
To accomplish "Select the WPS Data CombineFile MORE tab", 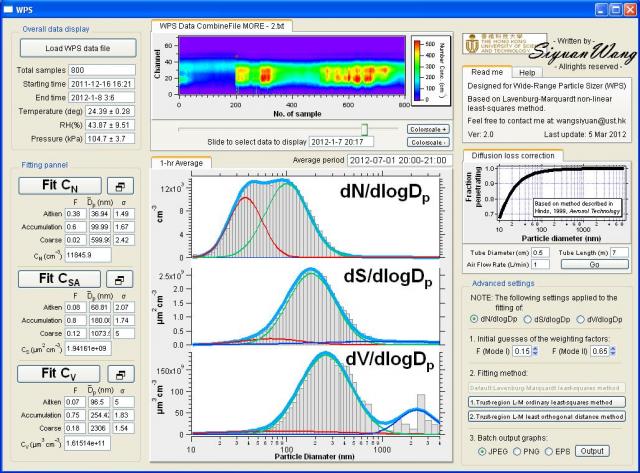I will coord(222,26).
